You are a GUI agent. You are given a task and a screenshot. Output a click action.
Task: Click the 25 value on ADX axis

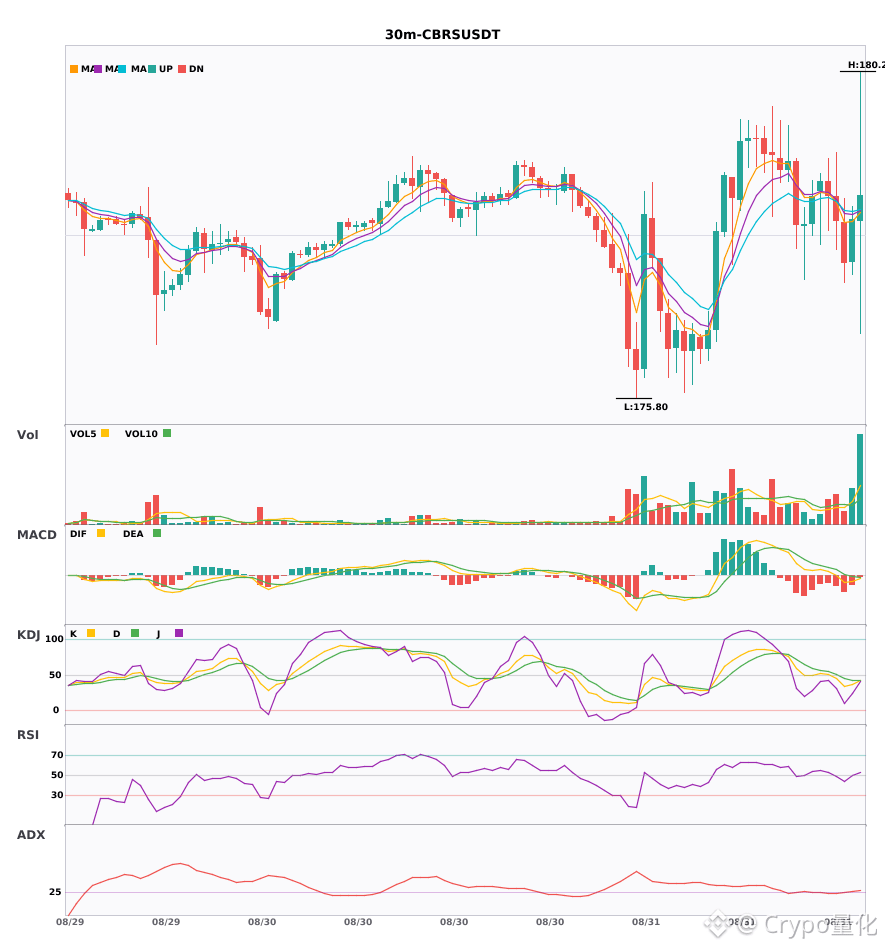(x=55, y=892)
